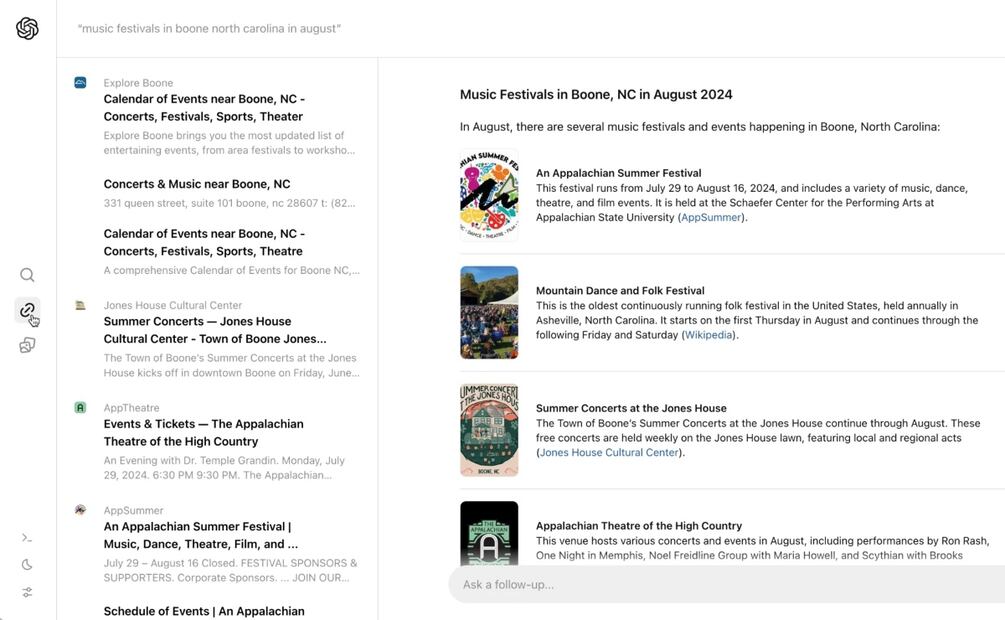Screen dimensions: 1005x620
Task: Open Concerts & Music near Boone, NC result
Action: click(x=197, y=184)
